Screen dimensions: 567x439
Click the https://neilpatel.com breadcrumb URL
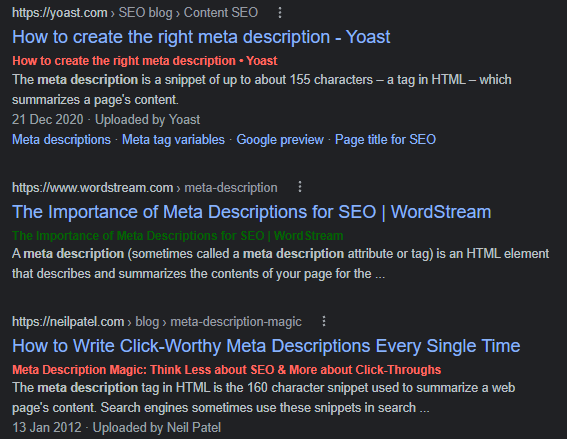tap(68, 322)
